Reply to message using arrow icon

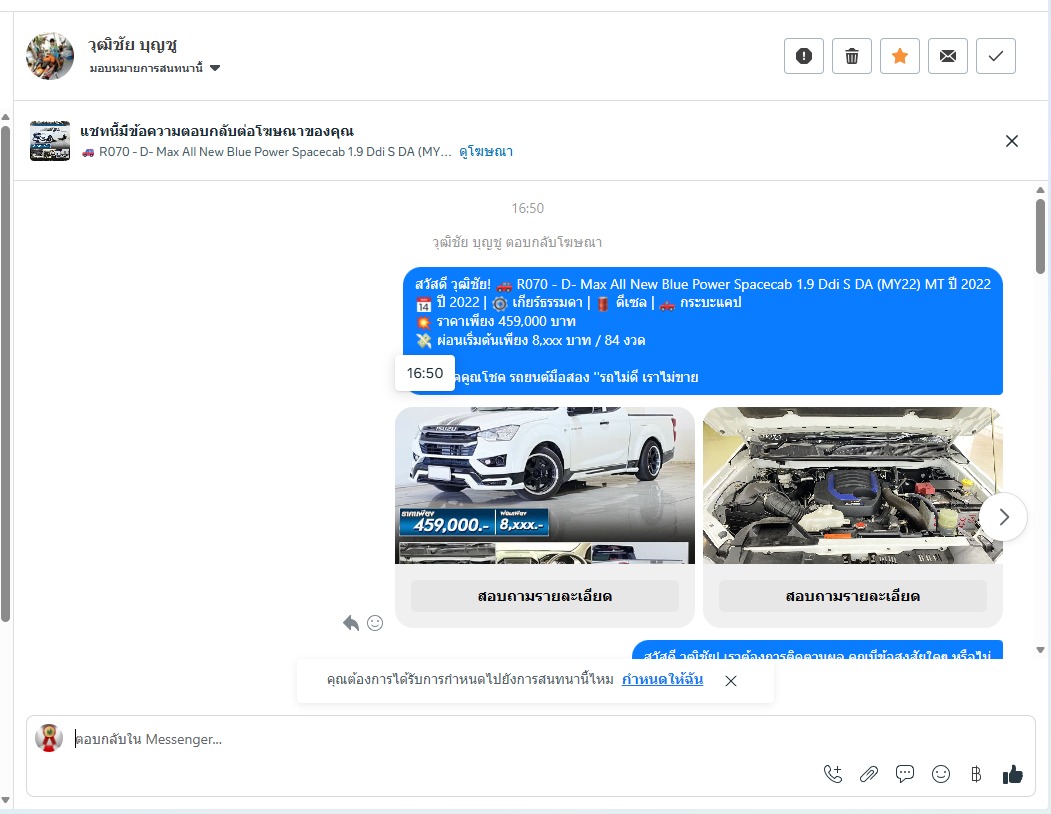(x=351, y=623)
